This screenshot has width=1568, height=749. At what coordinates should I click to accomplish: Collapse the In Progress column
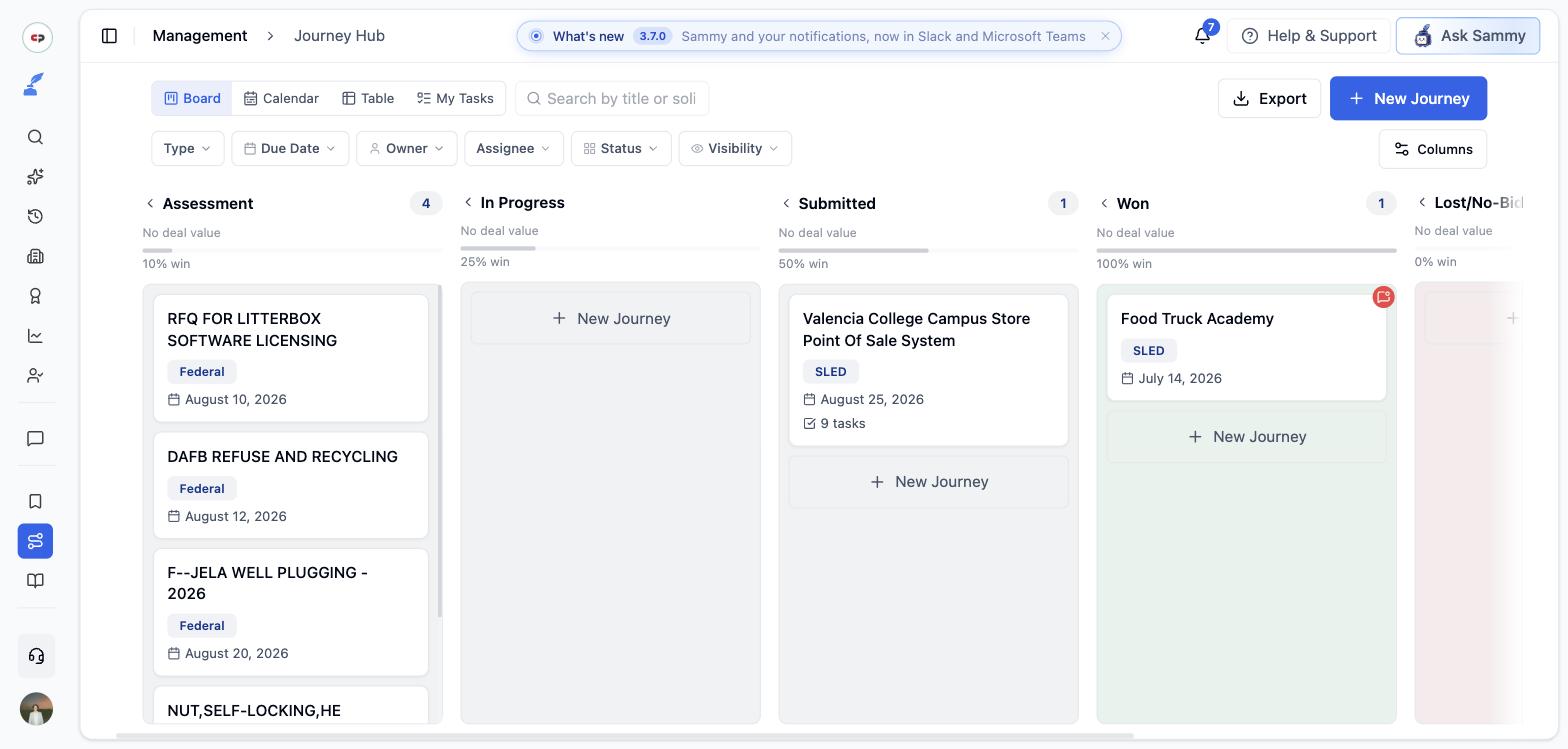coord(468,202)
